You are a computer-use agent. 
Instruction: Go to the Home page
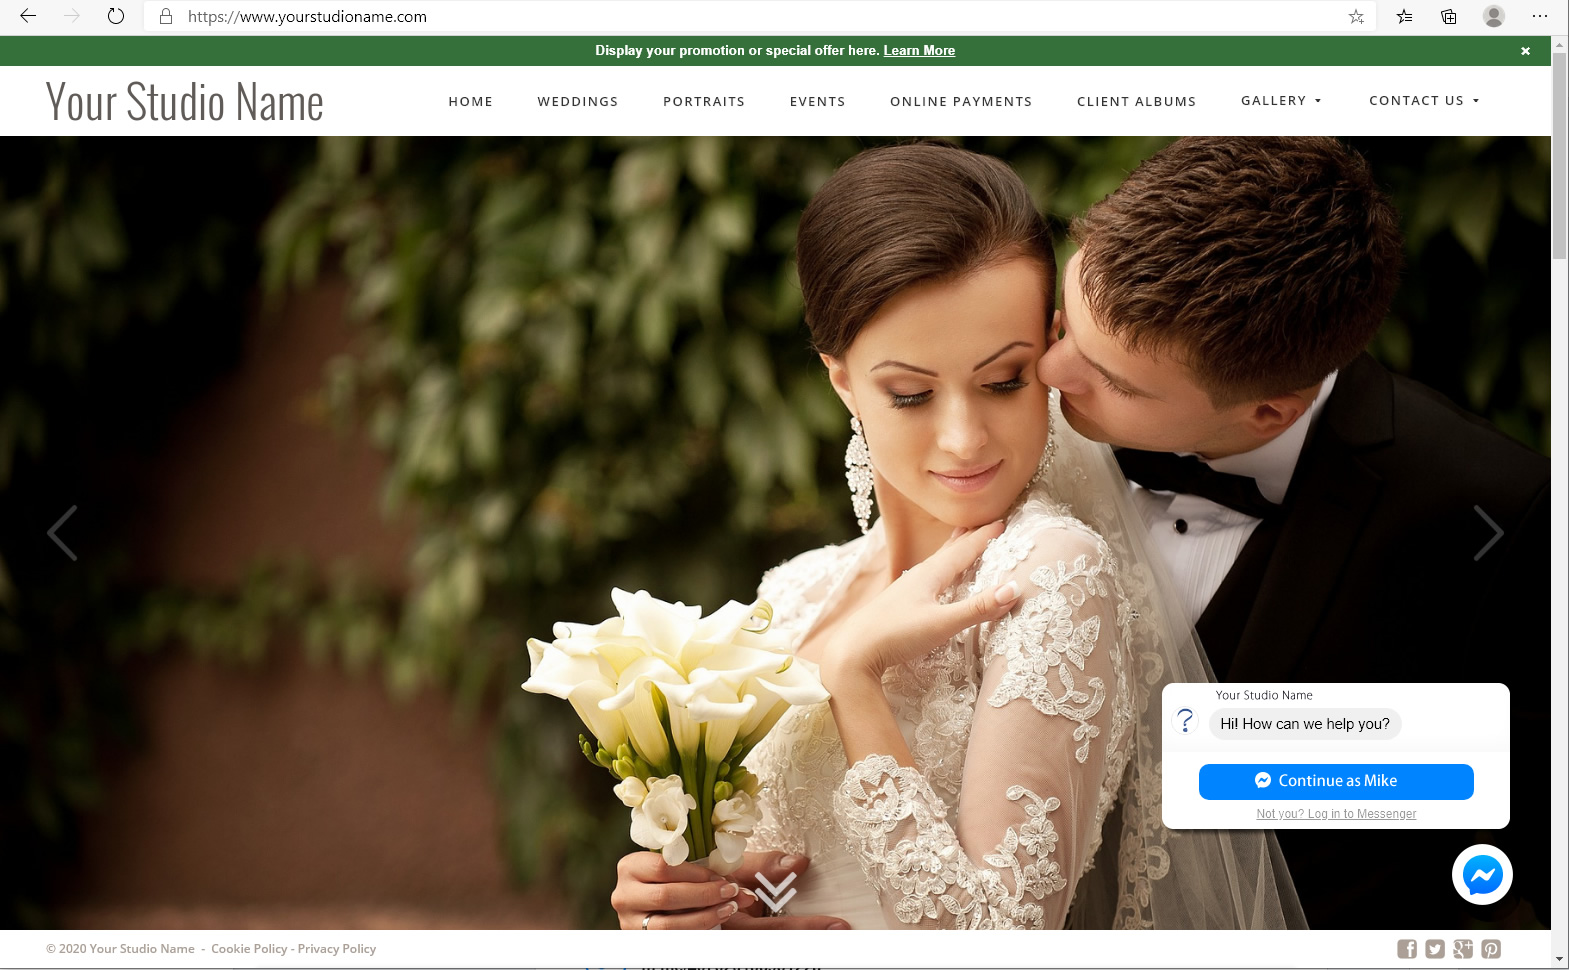(471, 102)
